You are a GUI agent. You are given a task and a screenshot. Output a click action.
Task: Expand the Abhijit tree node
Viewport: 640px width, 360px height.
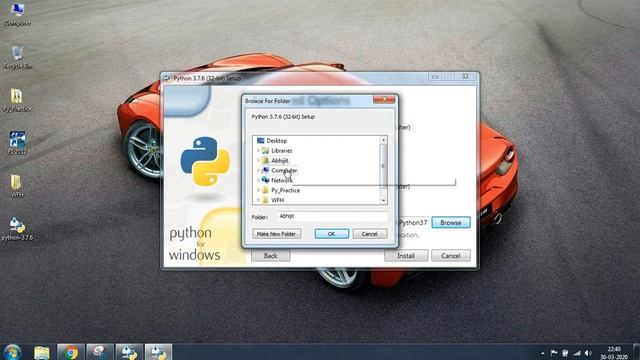[258, 160]
